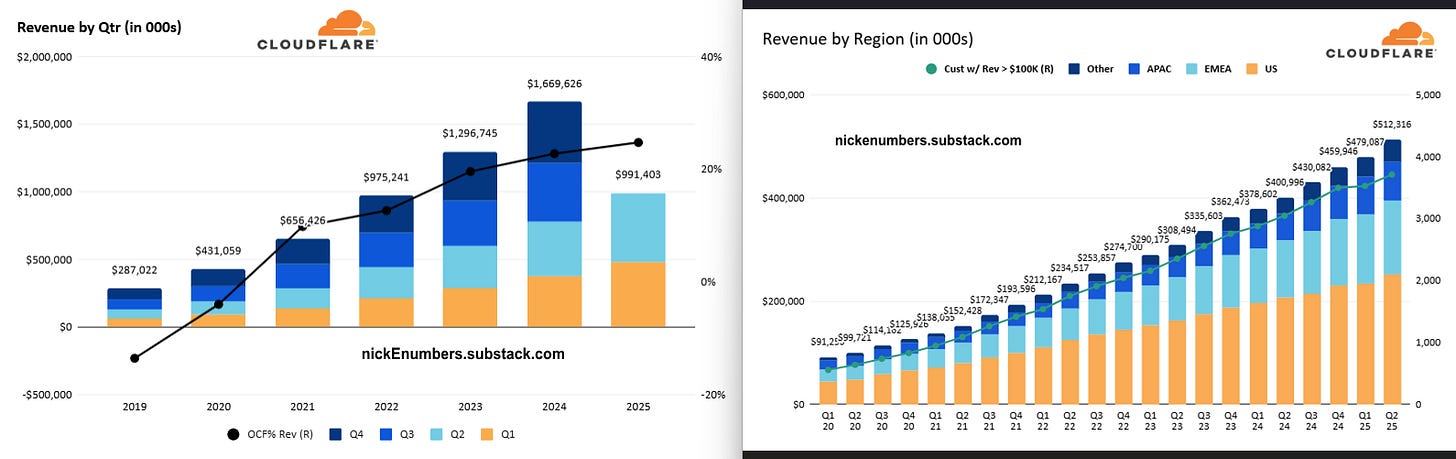The height and width of the screenshot is (459, 1456).
Task: Click the Cloudflare logo above the Revenue by Qtr chart
Action: [x=317, y=30]
